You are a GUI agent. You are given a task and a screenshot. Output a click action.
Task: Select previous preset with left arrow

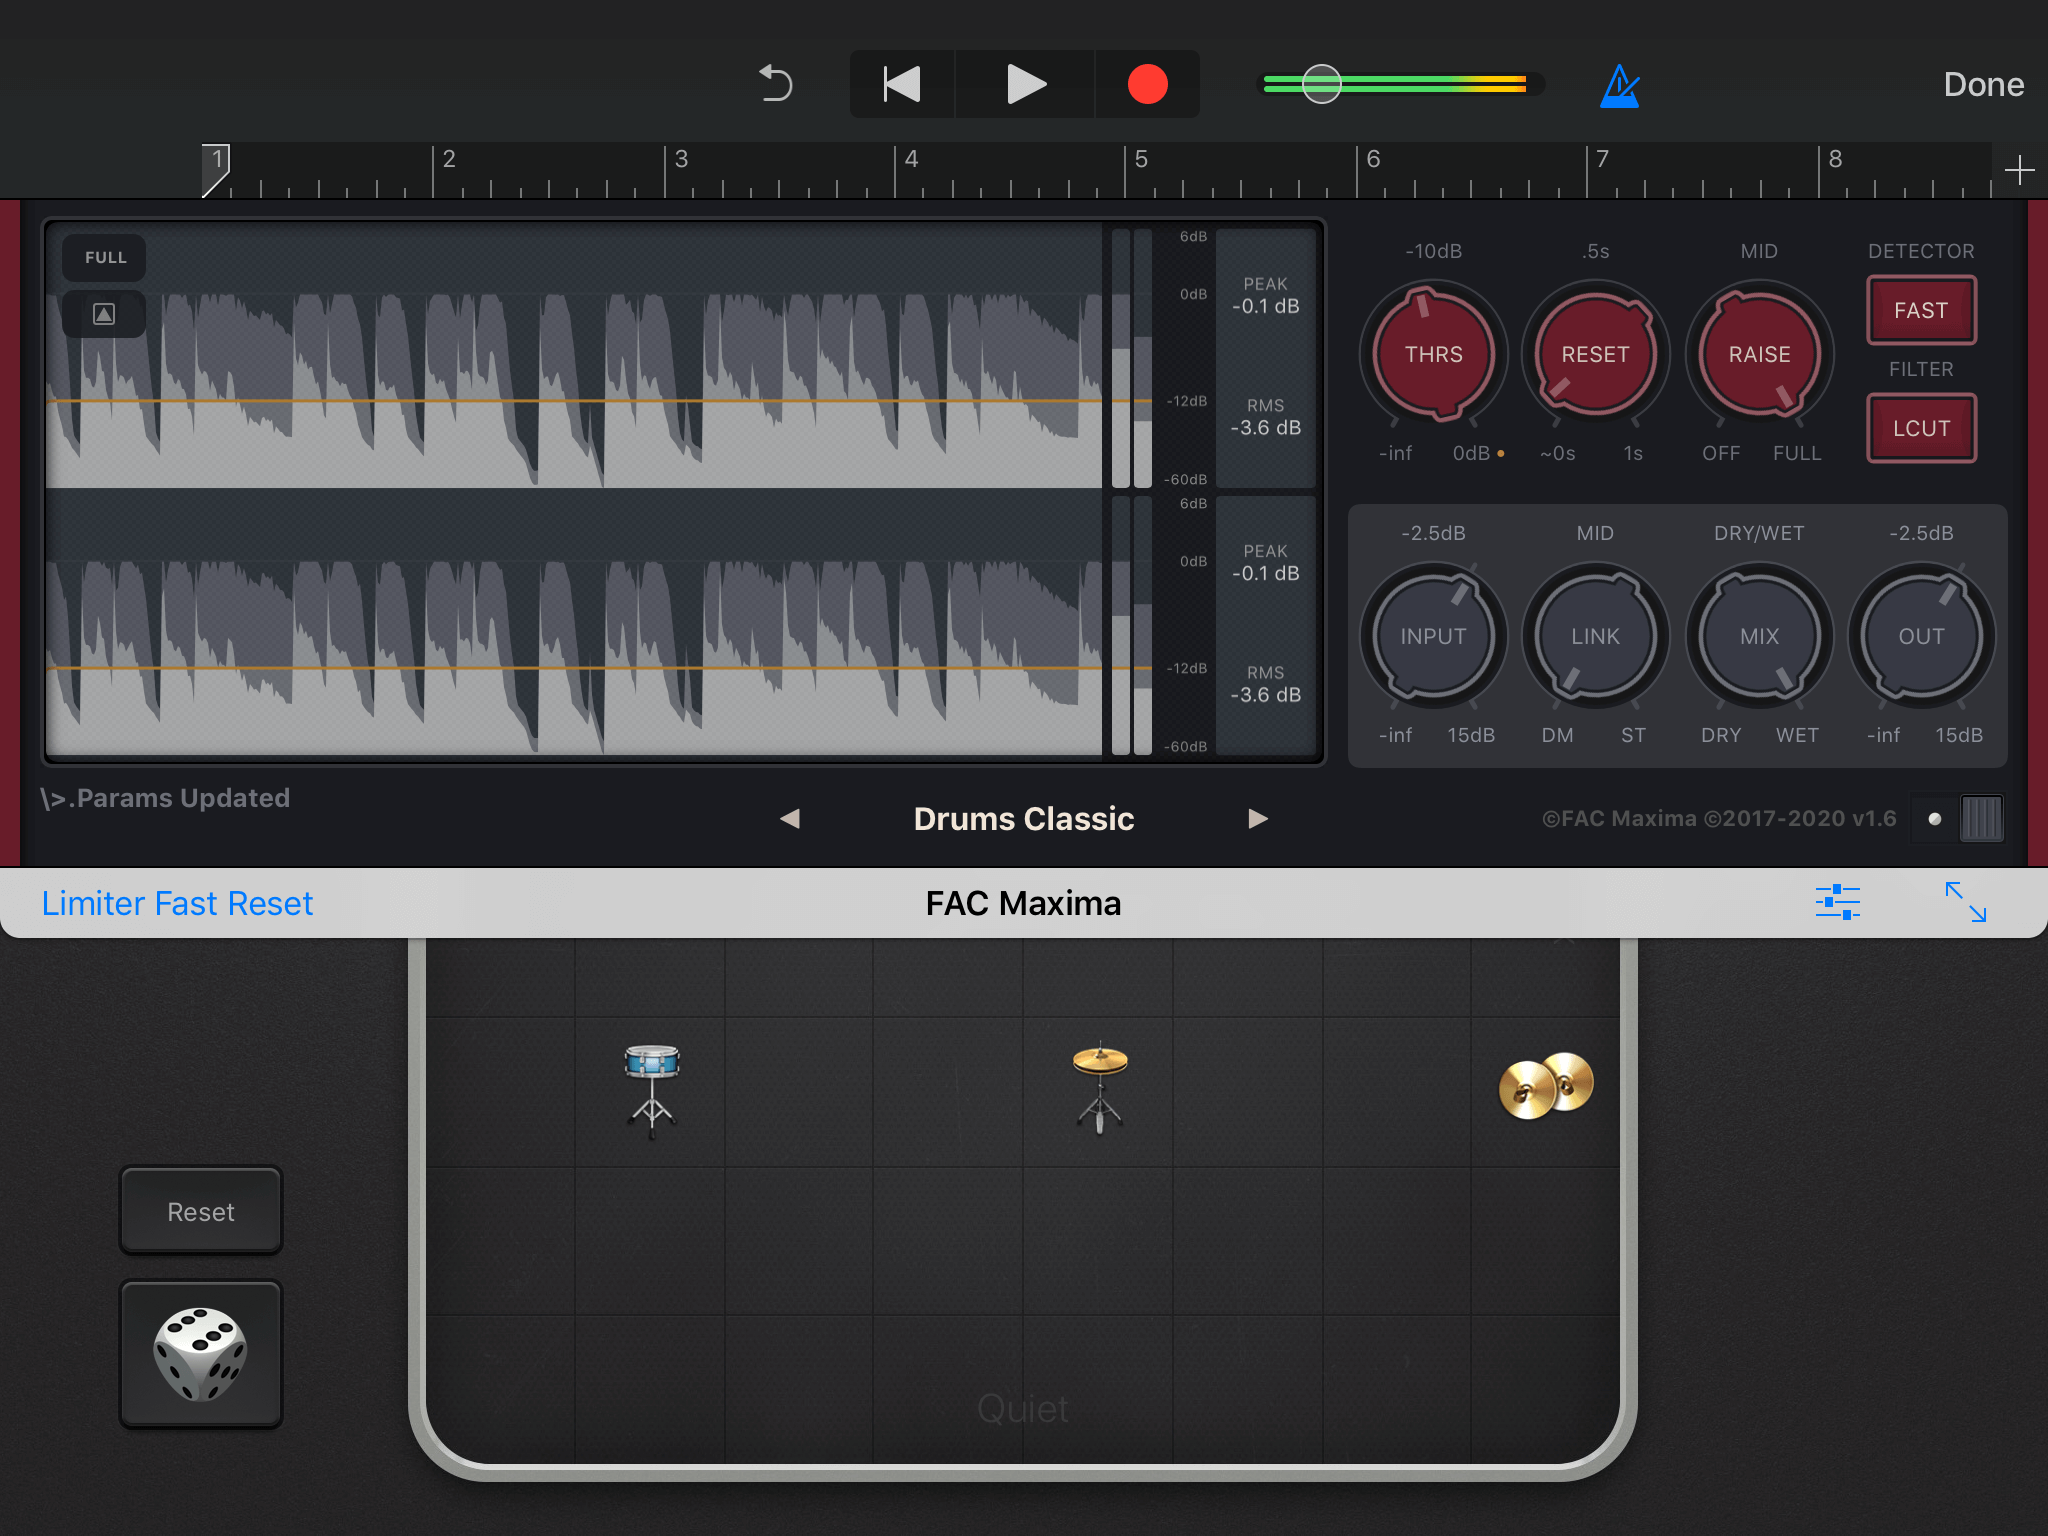click(790, 819)
